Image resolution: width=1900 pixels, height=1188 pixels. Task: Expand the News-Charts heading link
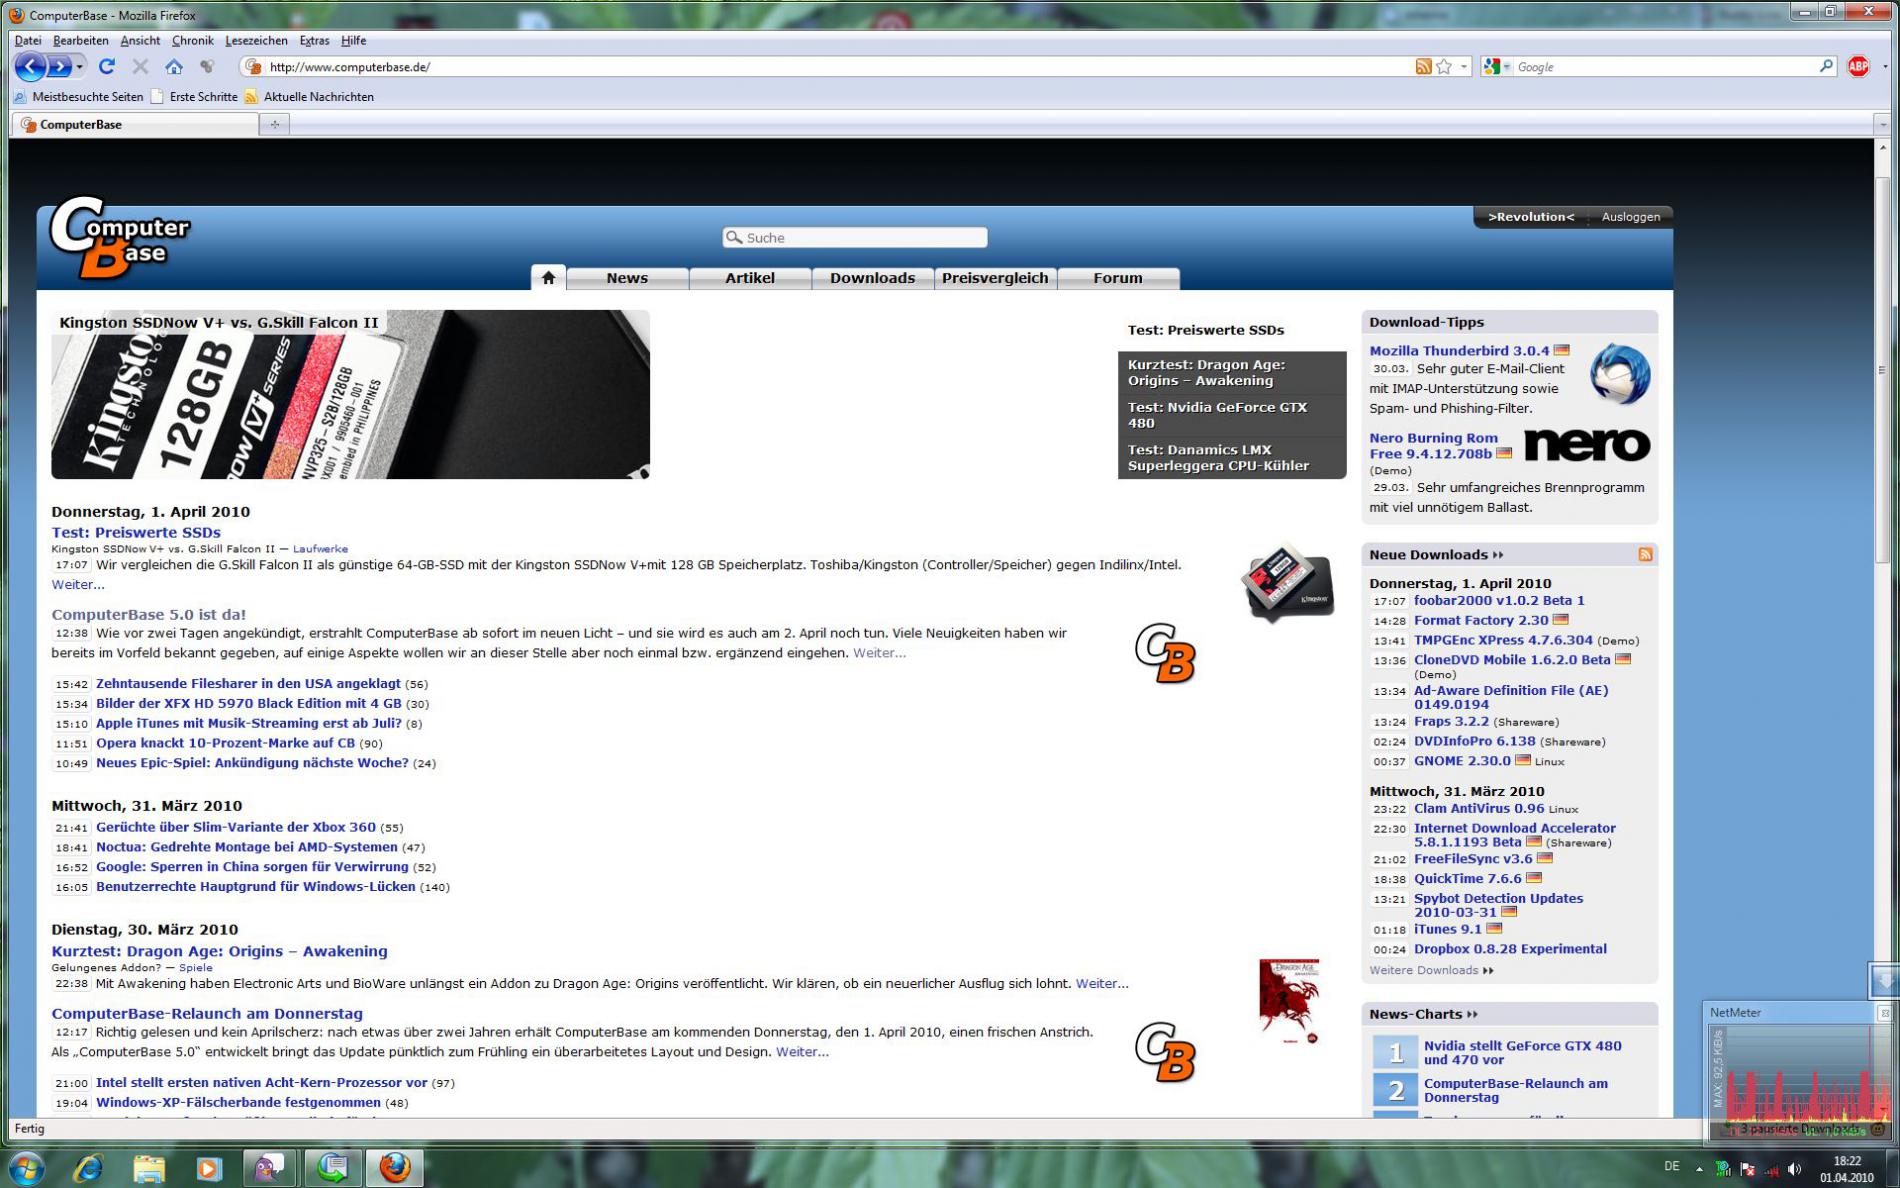click(x=1423, y=1014)
